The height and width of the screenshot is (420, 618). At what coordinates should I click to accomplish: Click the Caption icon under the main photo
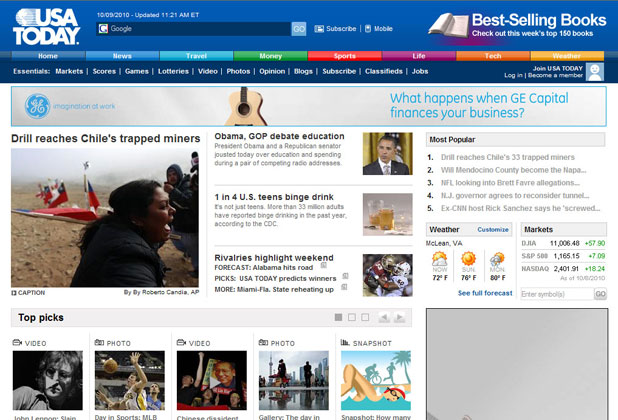pyautogui.click(x=14, y=293)
